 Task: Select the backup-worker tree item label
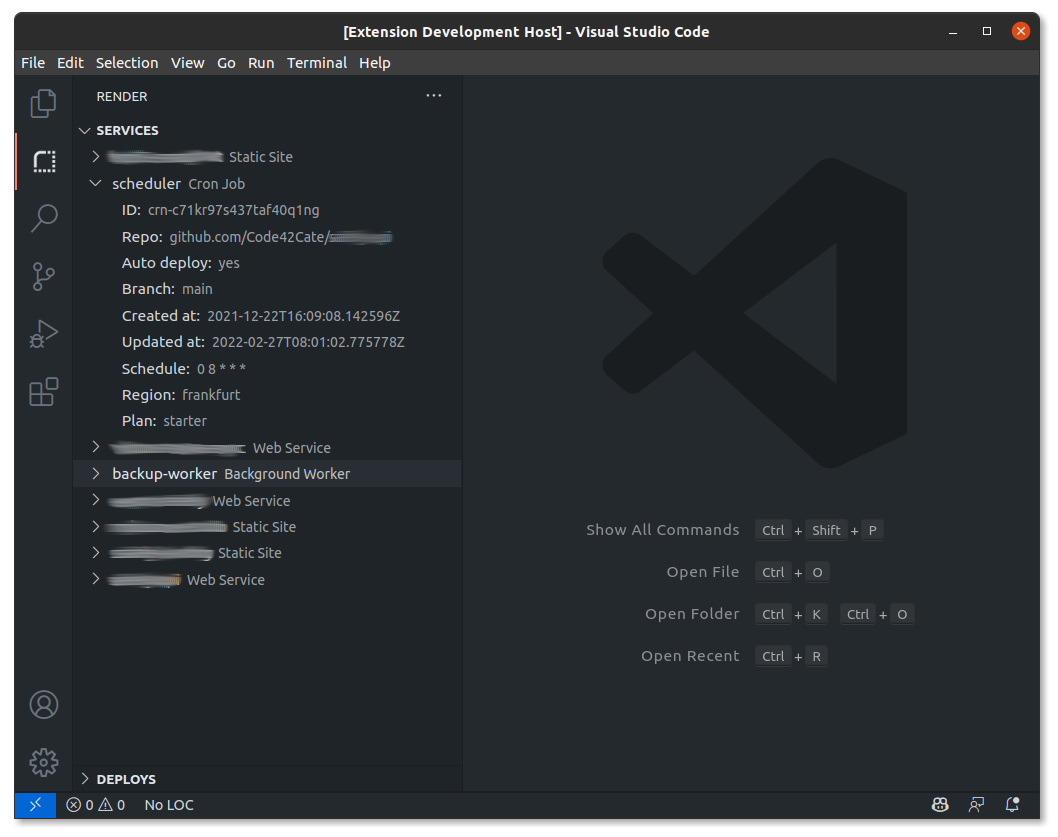click(165, 474)
